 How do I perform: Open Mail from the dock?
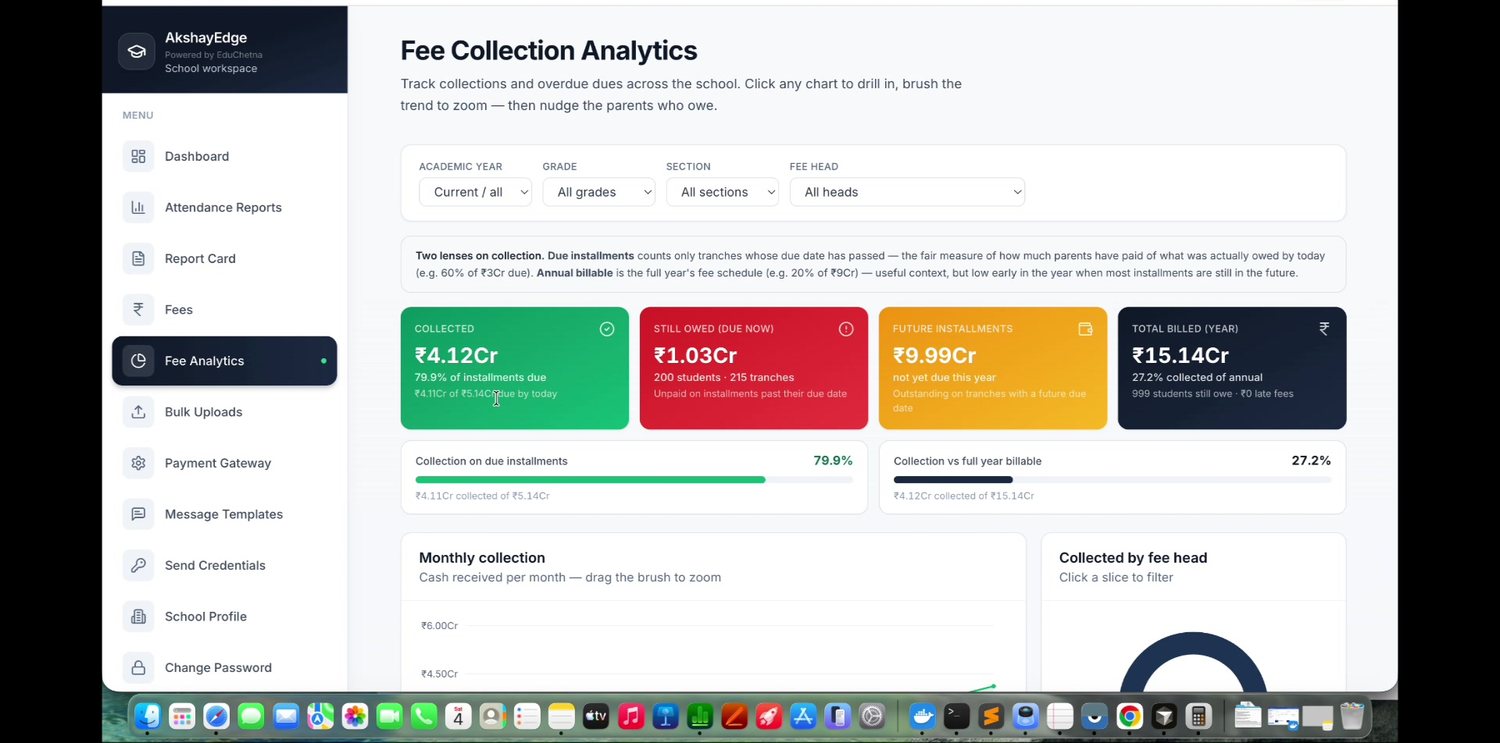(286, 716)
